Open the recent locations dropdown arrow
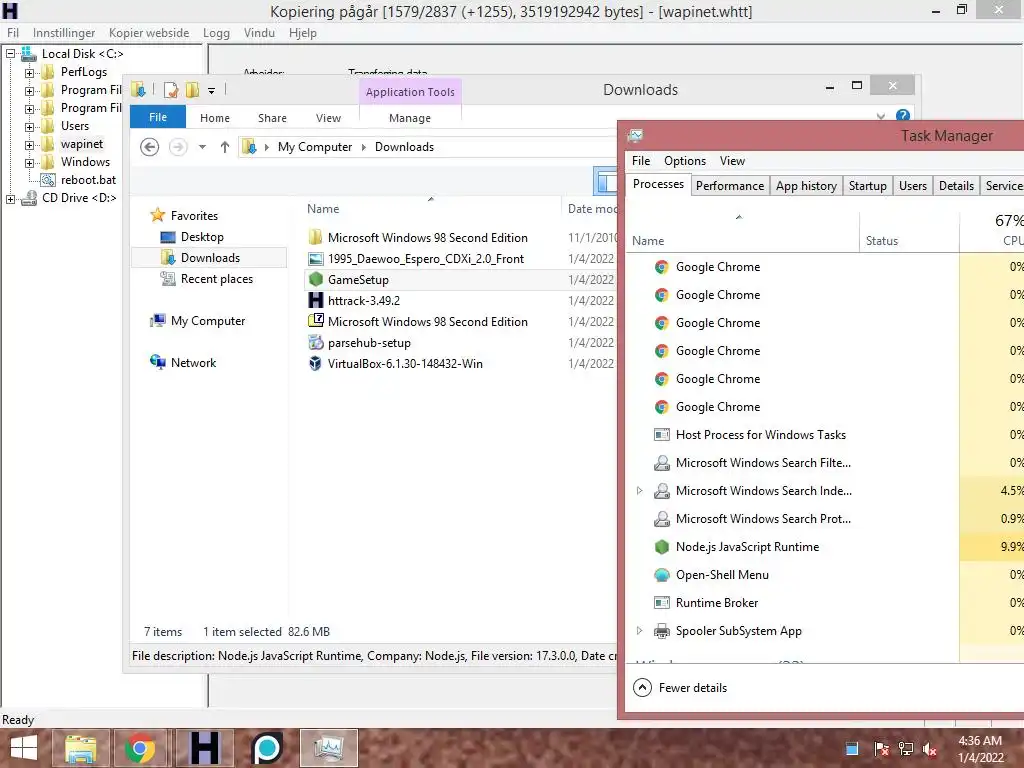This screenshot has width=1024, height=768. pos(202,147)
